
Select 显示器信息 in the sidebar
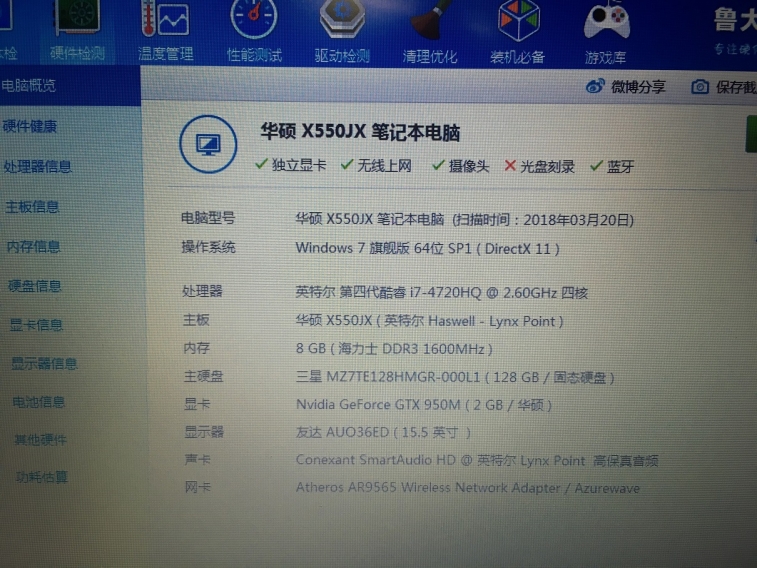[x=44, y=363]
